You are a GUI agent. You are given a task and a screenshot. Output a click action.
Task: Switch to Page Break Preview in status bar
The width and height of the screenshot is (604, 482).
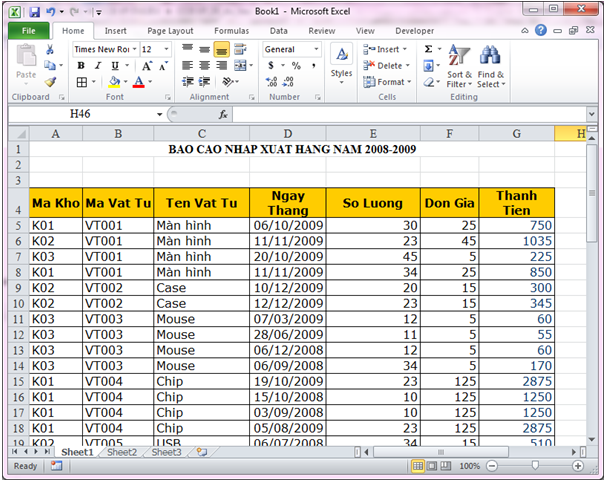[445, 466]
